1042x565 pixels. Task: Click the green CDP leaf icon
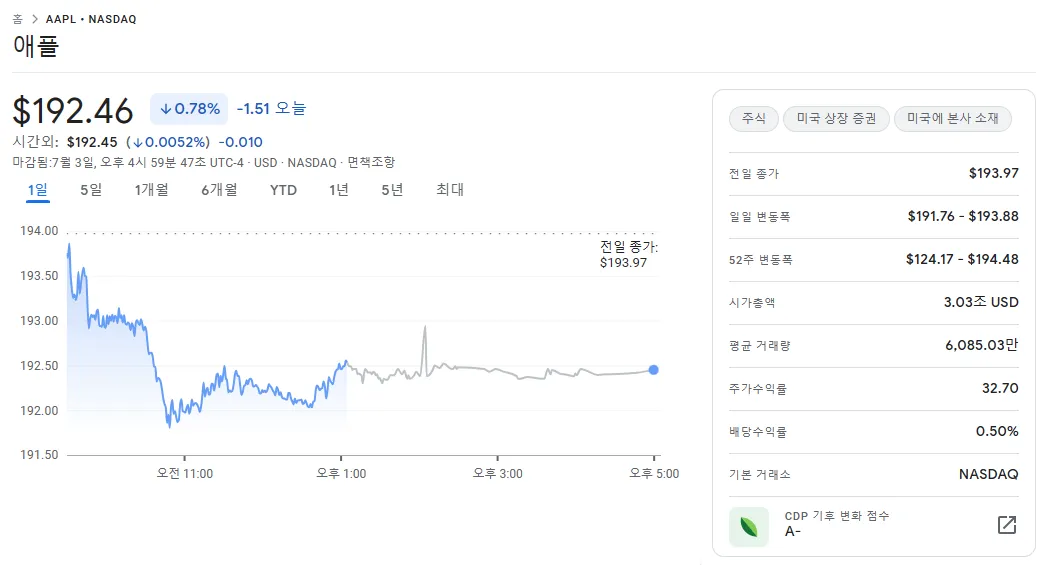pyautogui.click(x=748, y=526)
